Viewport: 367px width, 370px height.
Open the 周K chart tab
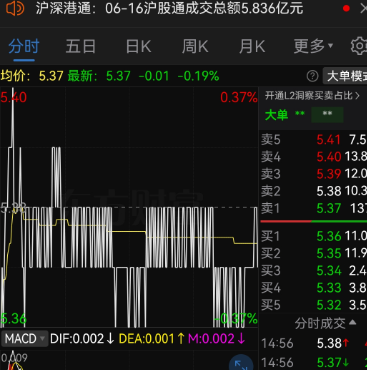click(x=195, y=46)
